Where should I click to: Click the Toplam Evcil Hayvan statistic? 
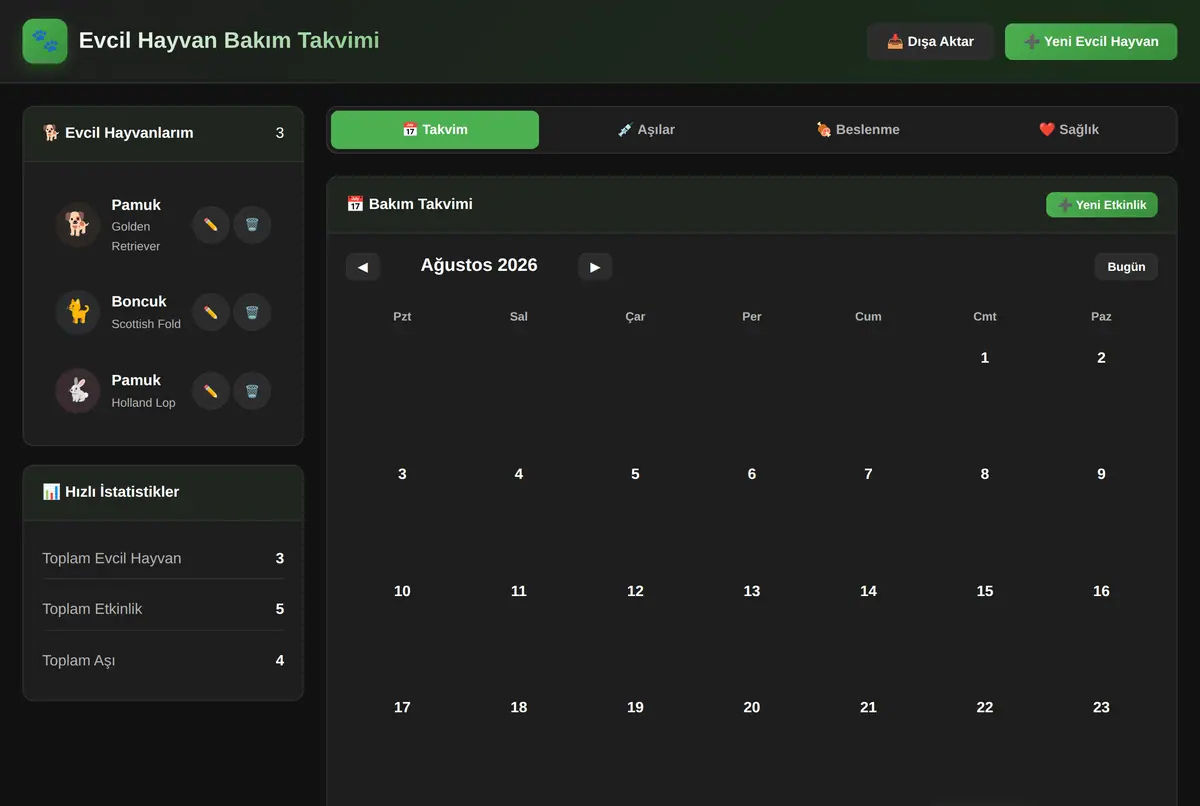[163, 558]
